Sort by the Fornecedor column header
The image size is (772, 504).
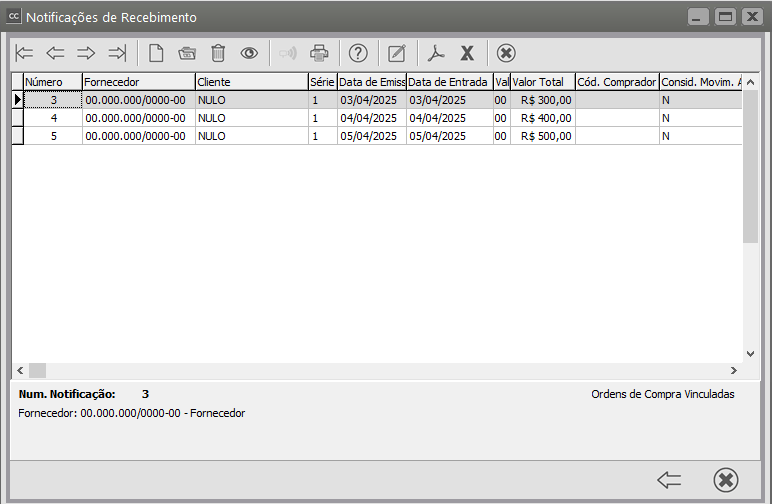(138, 81)
